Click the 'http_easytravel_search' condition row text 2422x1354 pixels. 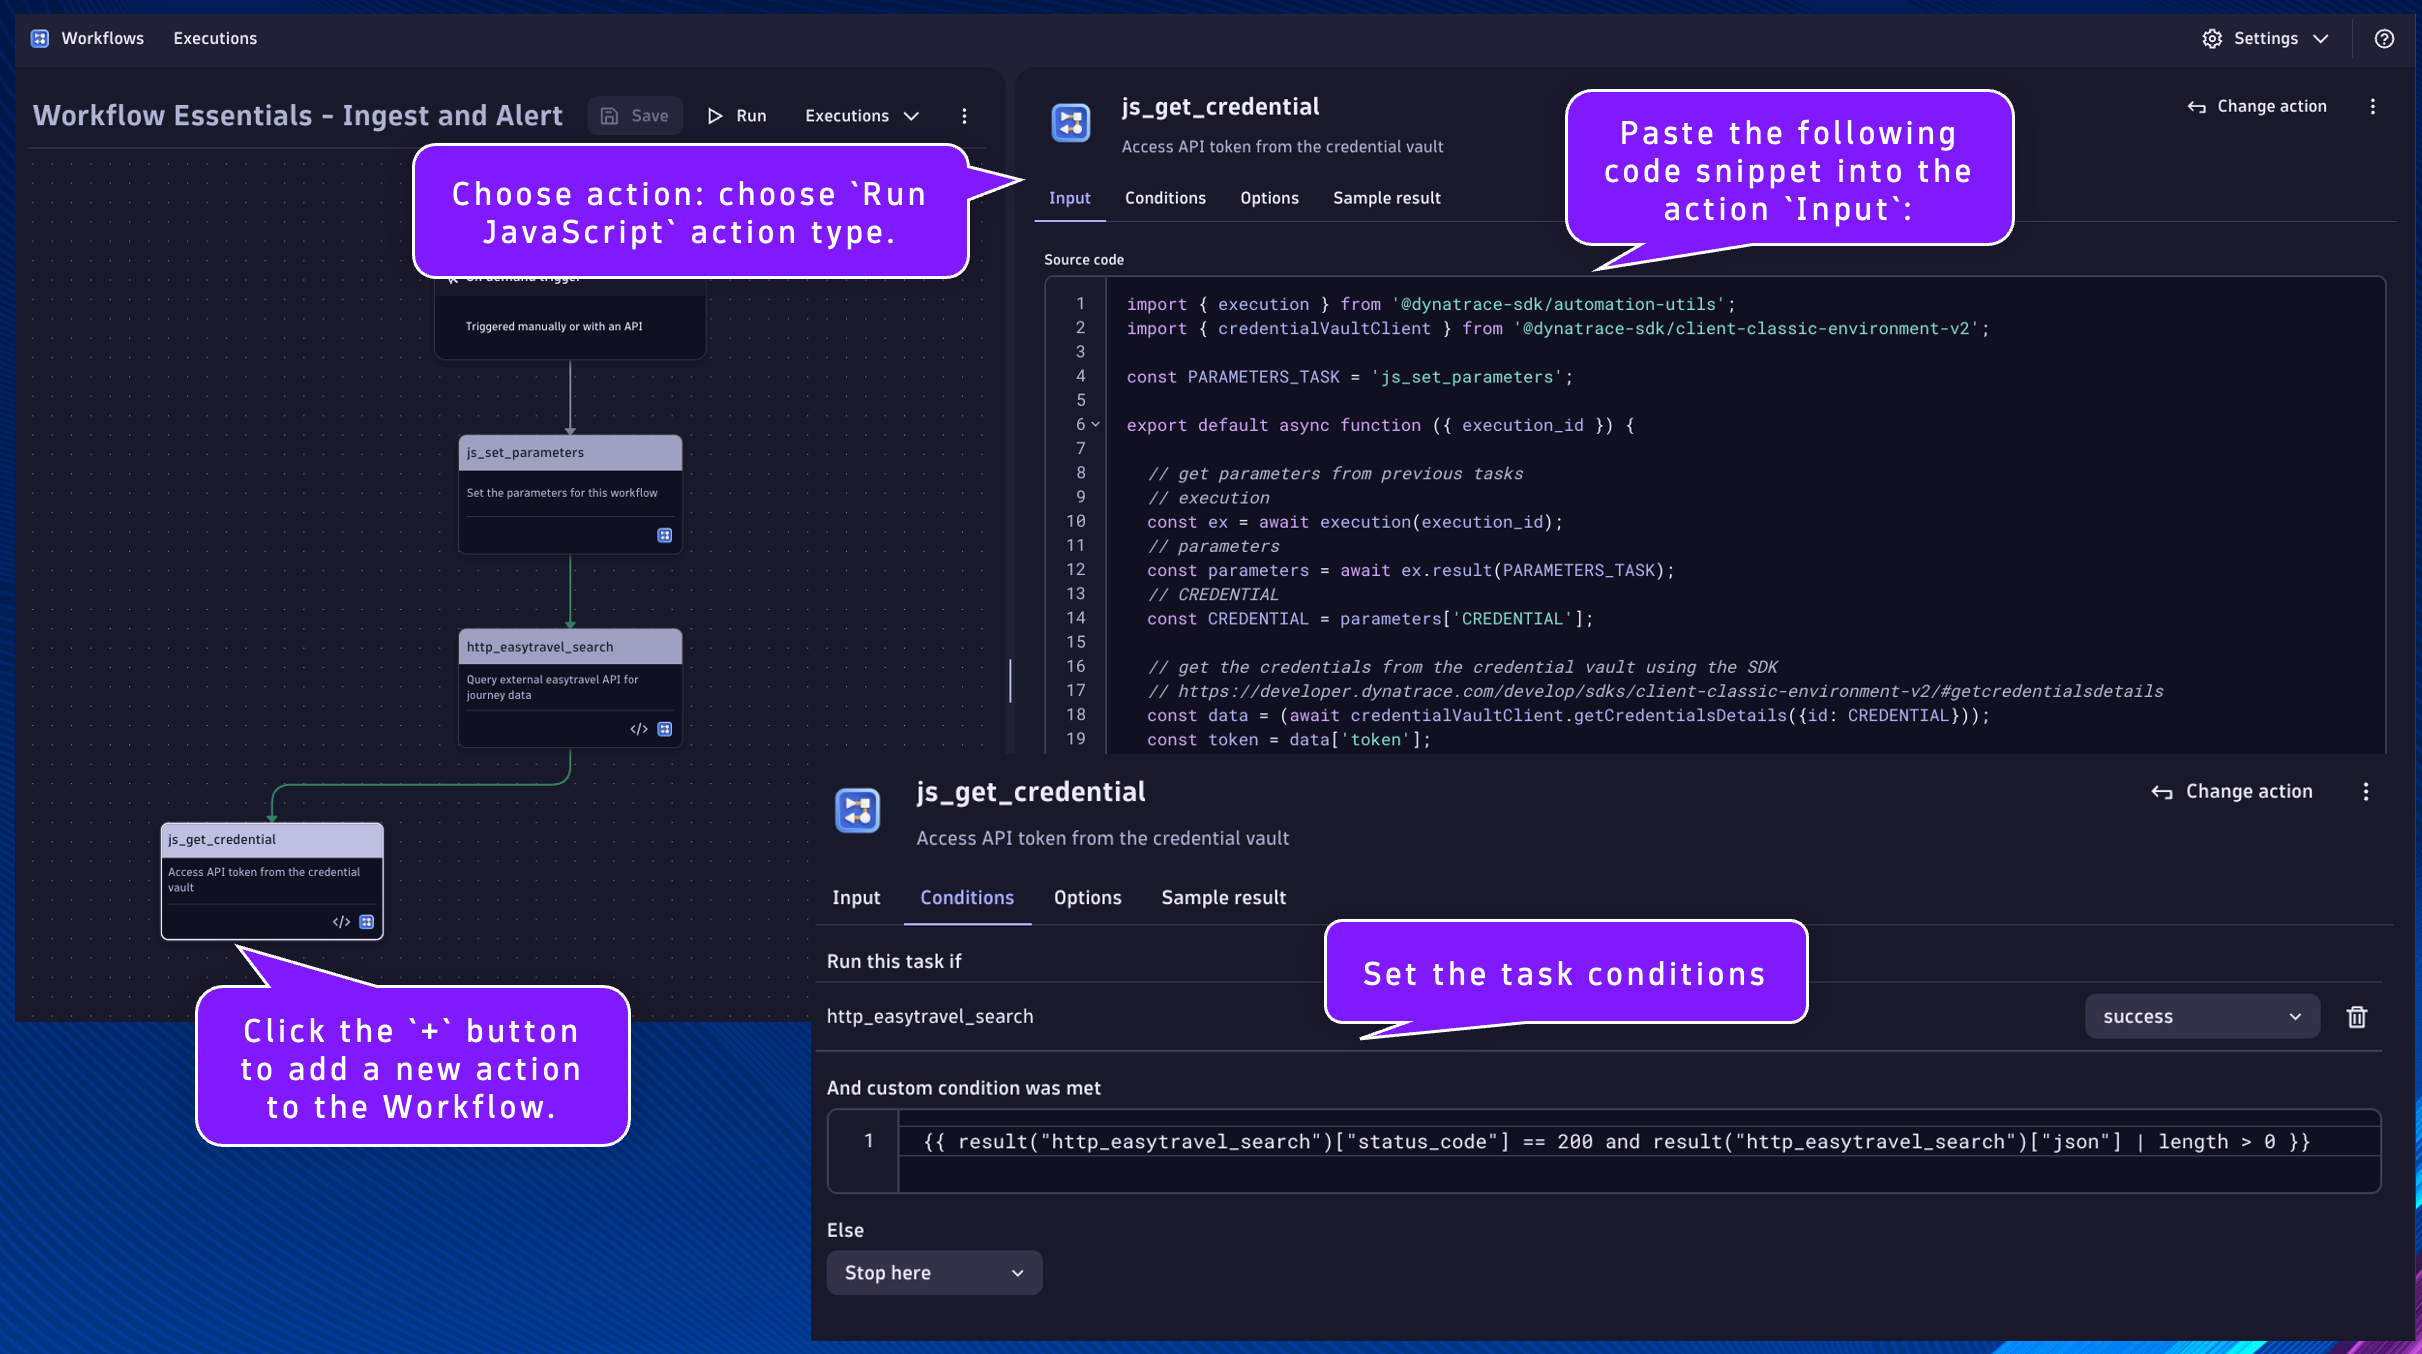click(x=930, y=1016)
